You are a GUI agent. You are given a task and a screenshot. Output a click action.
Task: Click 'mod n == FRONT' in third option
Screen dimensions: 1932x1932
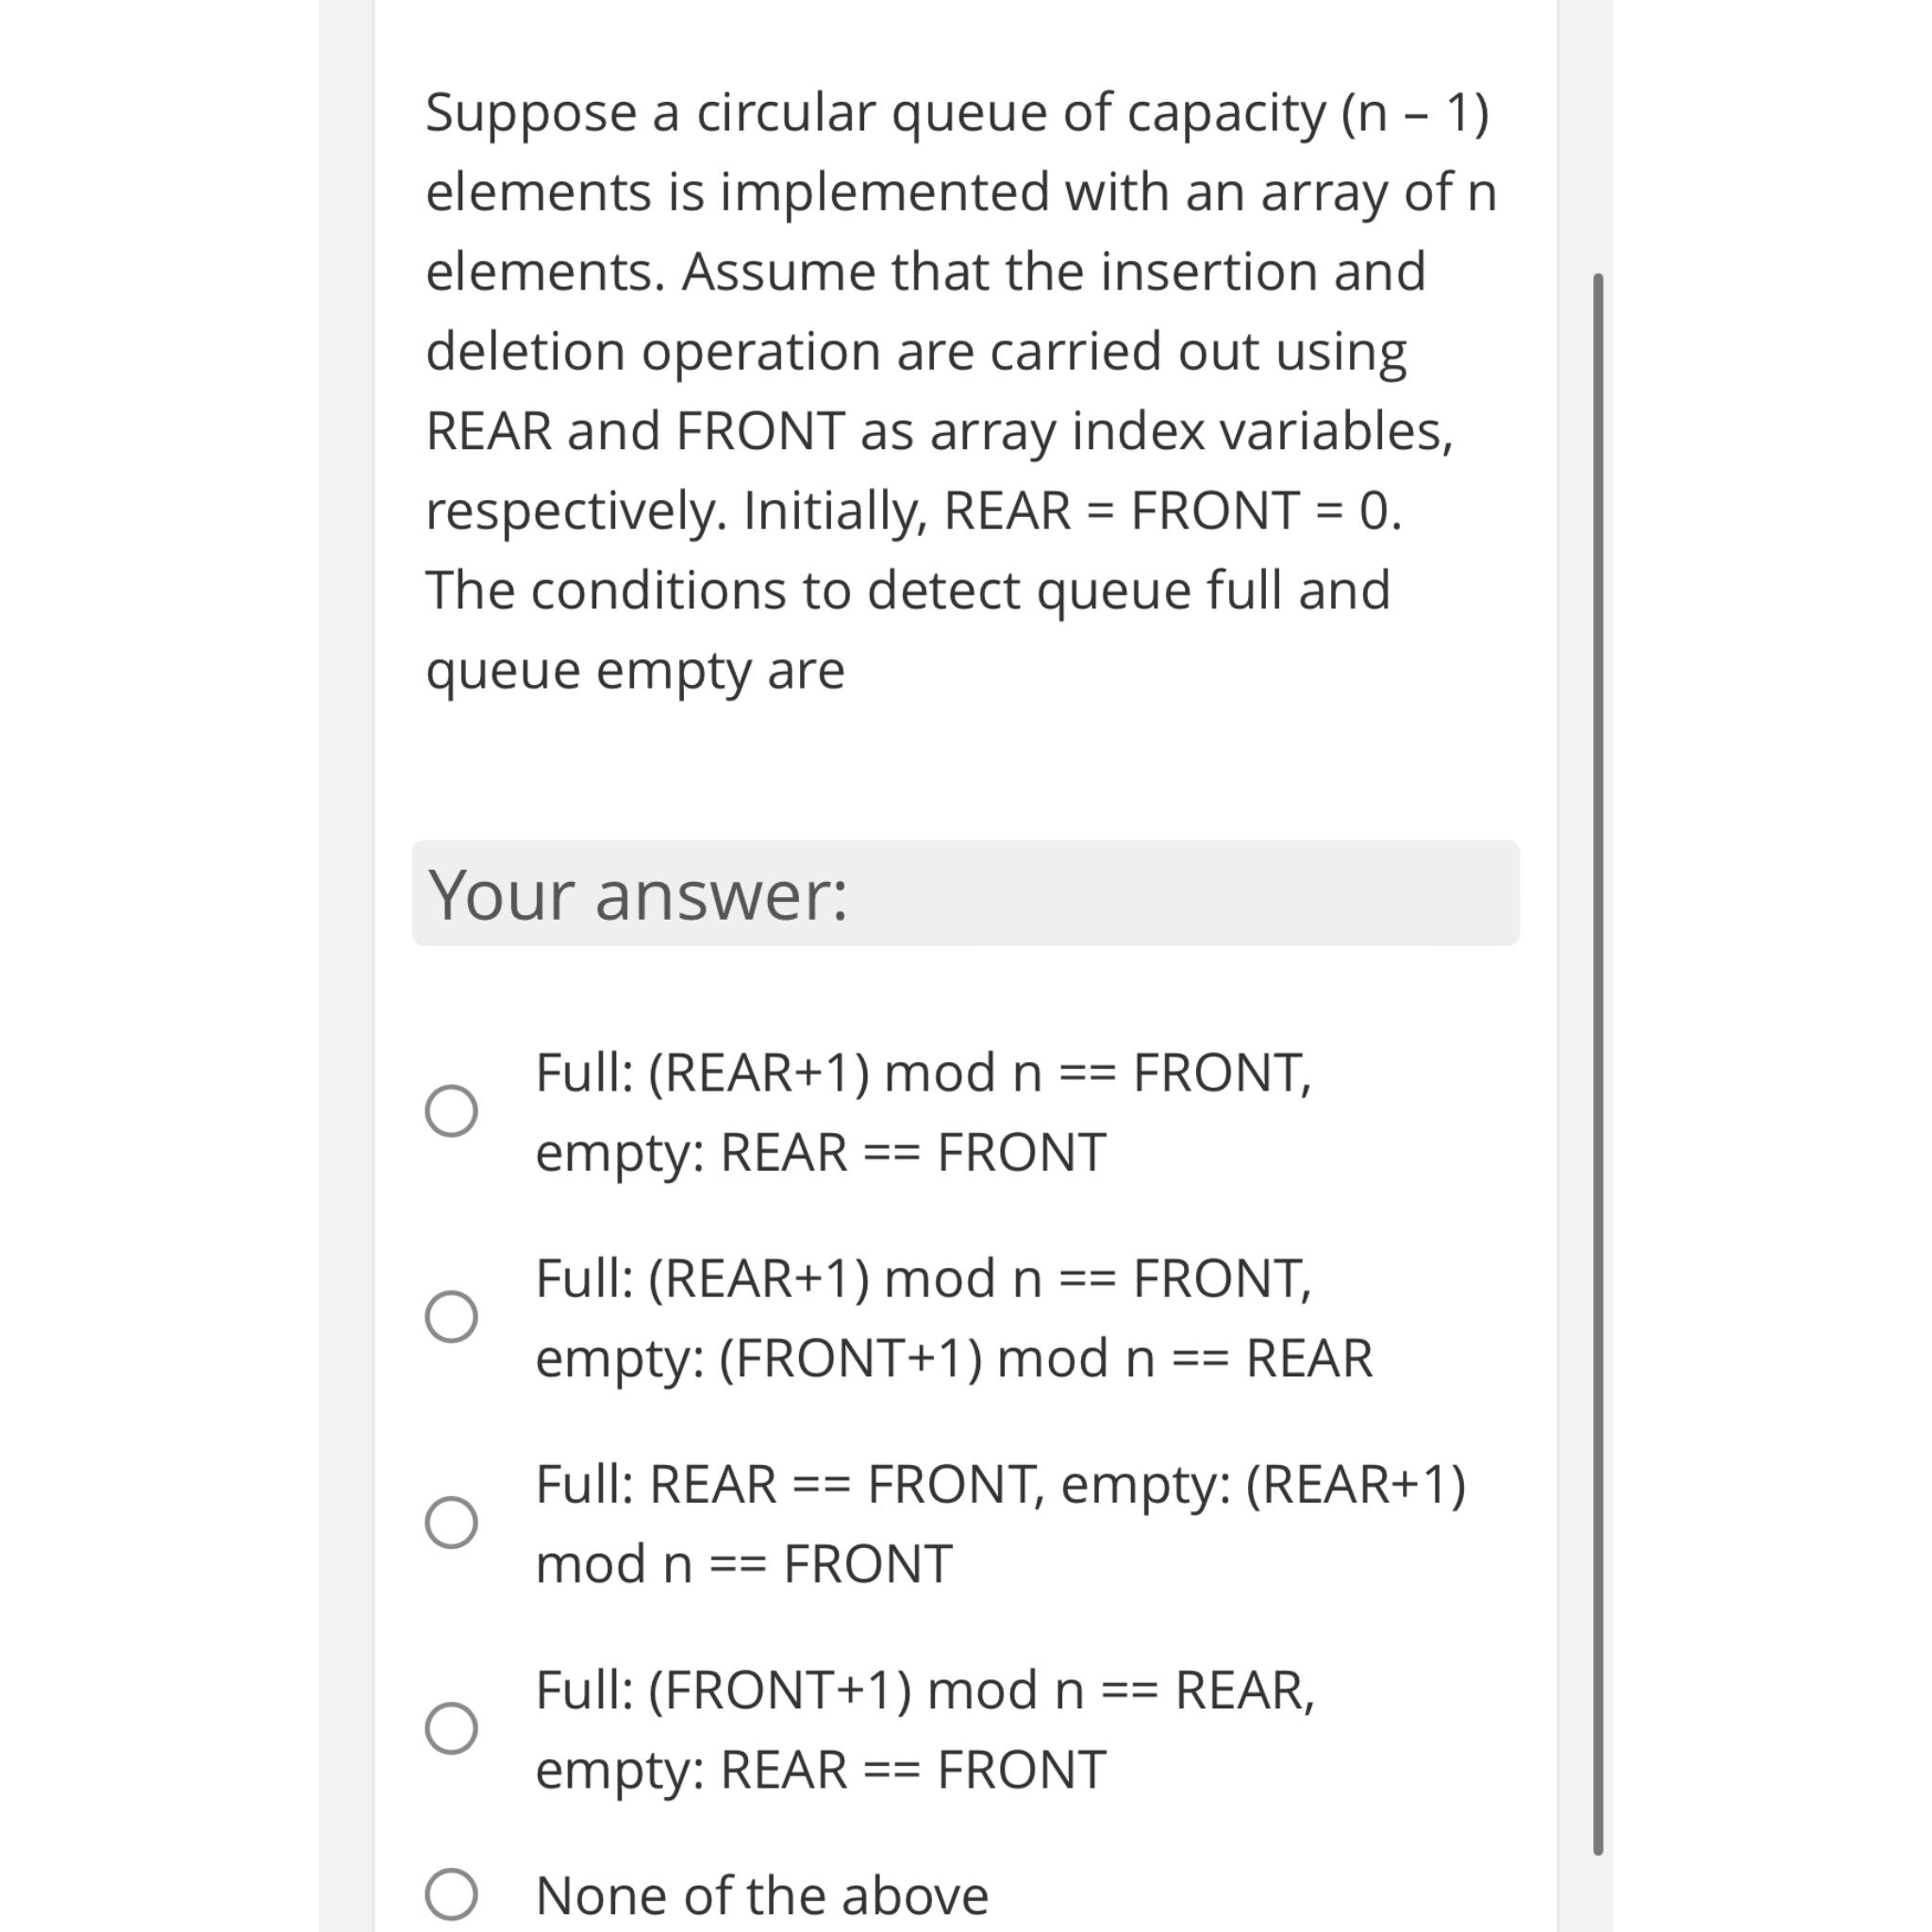[742, 1563]
